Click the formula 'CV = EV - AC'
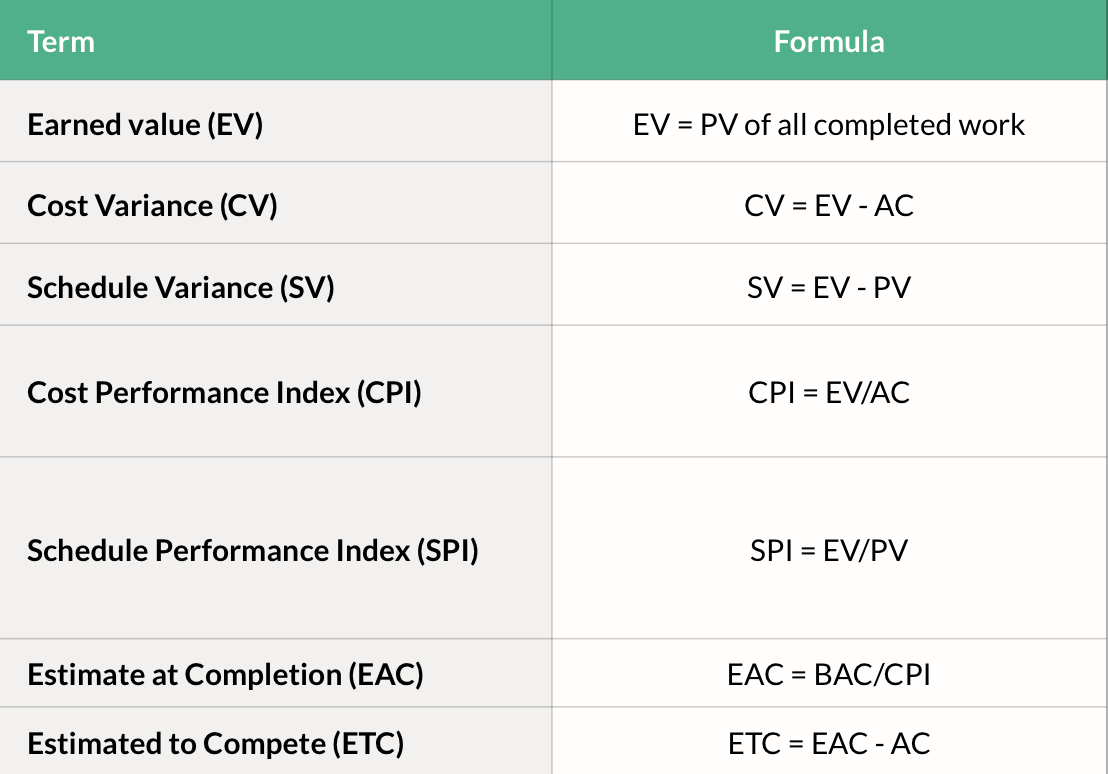1108x774 pixels. (x=829, y=206)
